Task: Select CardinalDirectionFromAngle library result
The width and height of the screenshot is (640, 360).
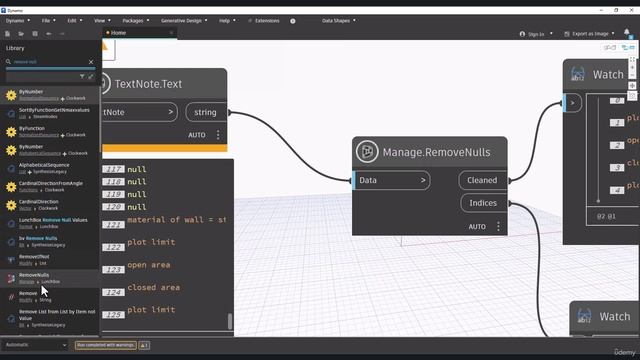Action: [50, 187]
